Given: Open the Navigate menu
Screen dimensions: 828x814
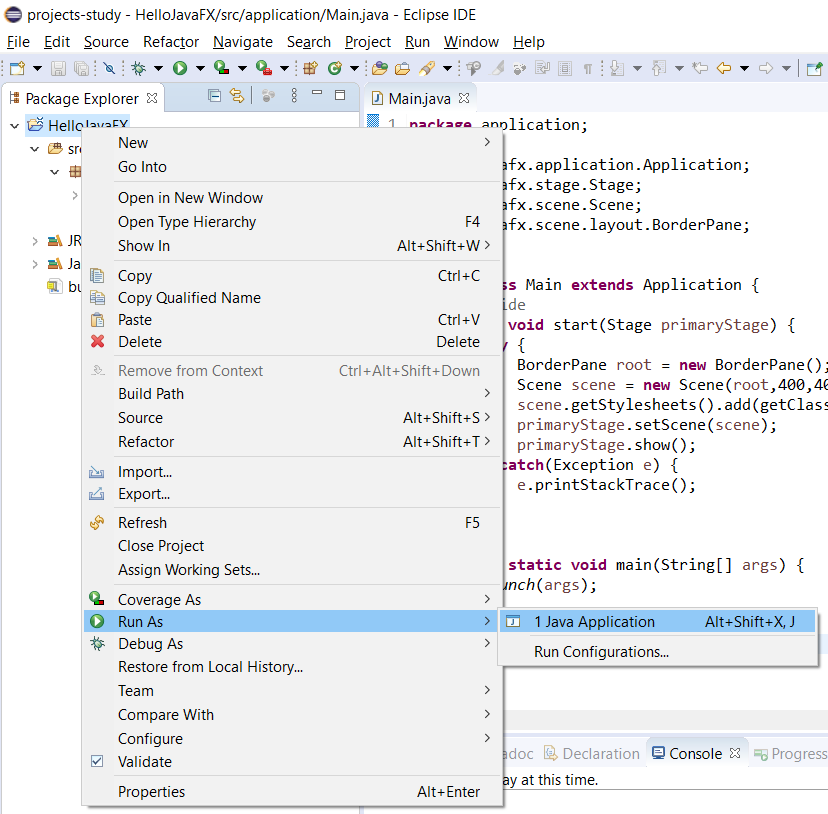Looking at the screenshot, I should (243, 42).
